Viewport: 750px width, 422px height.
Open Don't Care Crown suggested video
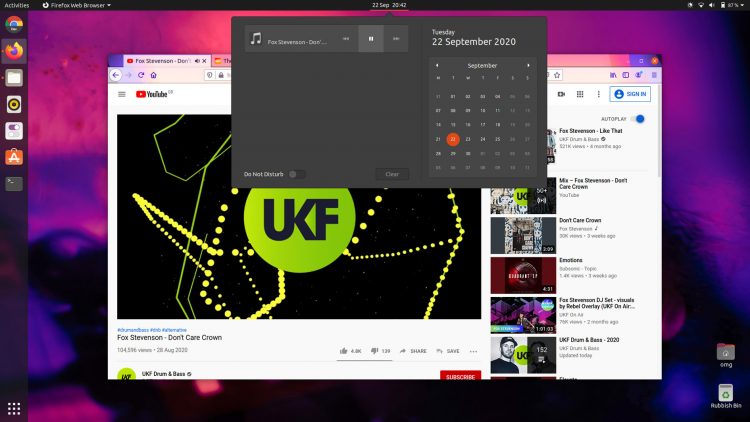point(580,221)
